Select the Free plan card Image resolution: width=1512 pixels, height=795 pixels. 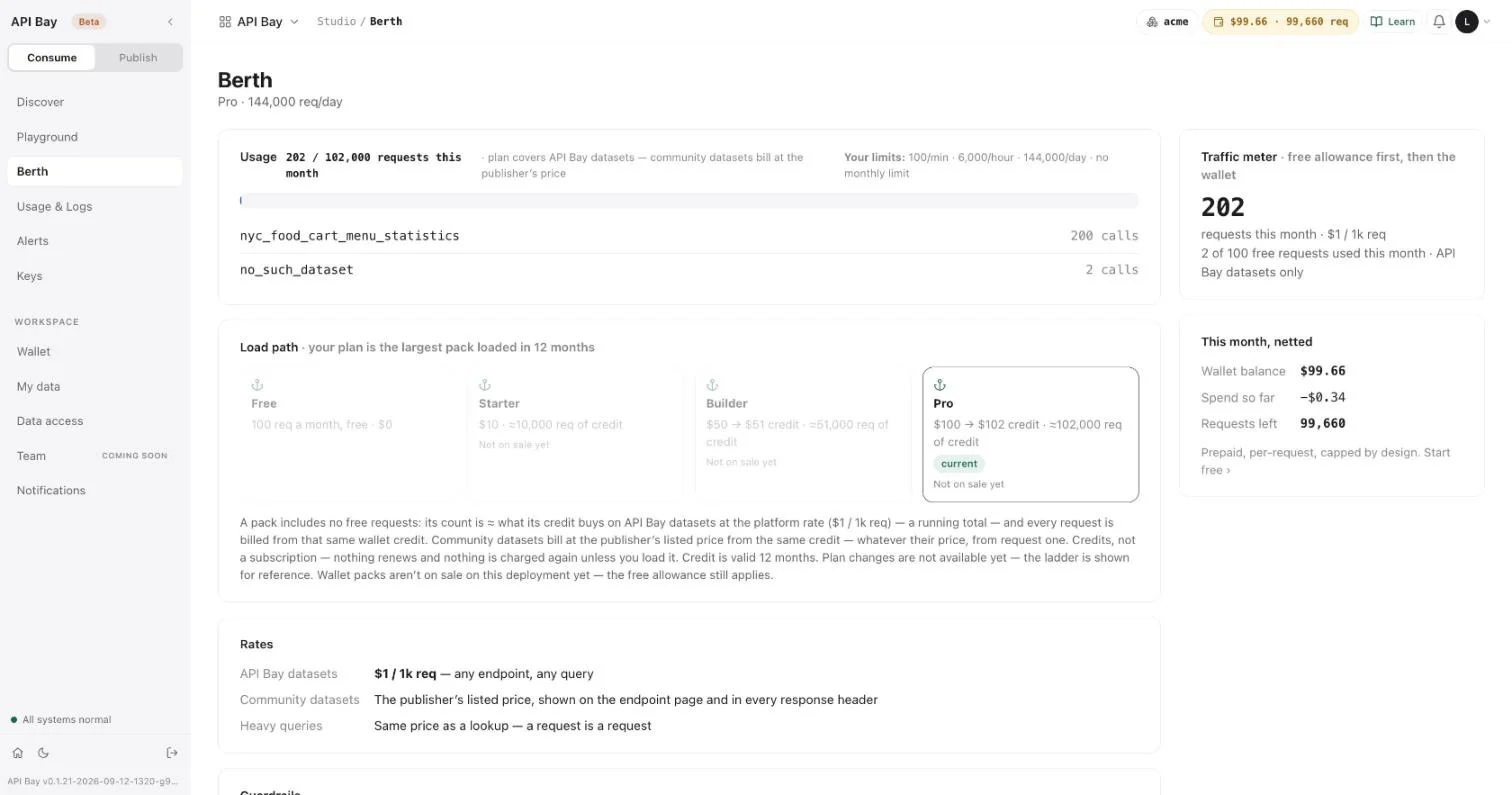pos(348,434)
